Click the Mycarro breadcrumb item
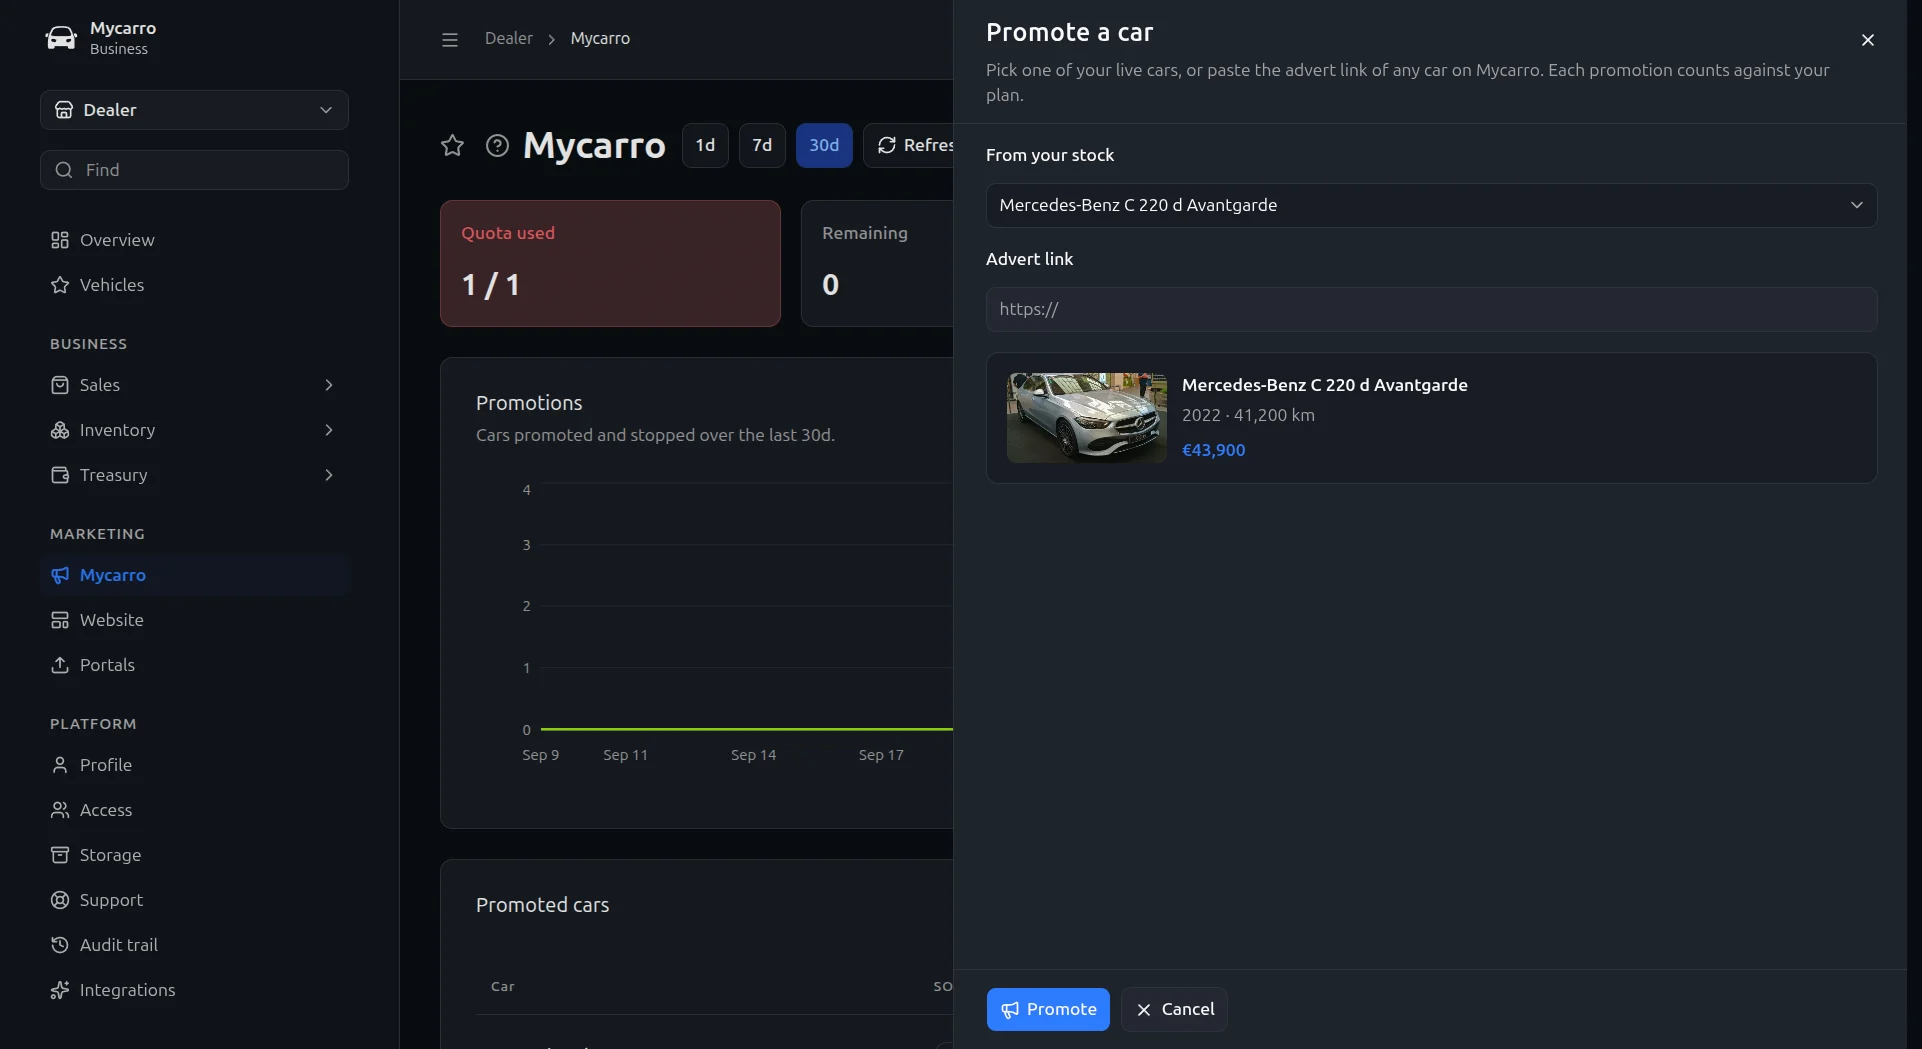Image resolution: width=1922 pixels, height=1049 pixels. click(600, 38)
